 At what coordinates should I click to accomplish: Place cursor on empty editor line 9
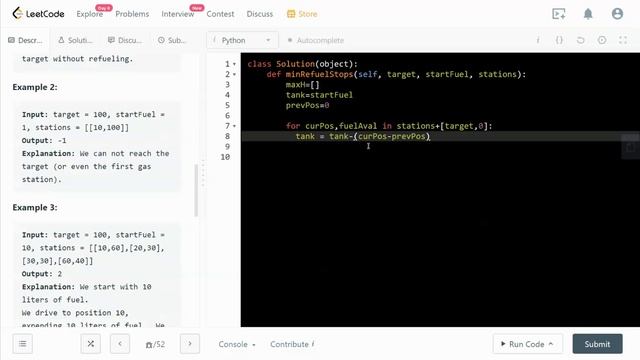tap(440, 147)
